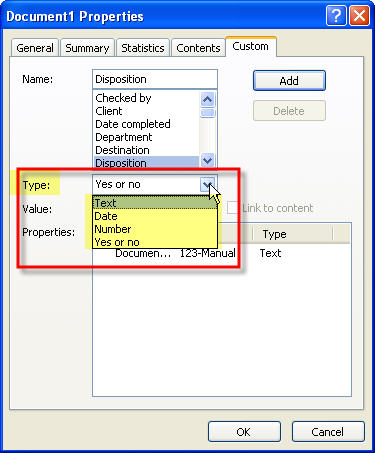Open the Help question mark button
This screenshot has width=375, height=453.
pyautogui.click(x=336, y=16)
